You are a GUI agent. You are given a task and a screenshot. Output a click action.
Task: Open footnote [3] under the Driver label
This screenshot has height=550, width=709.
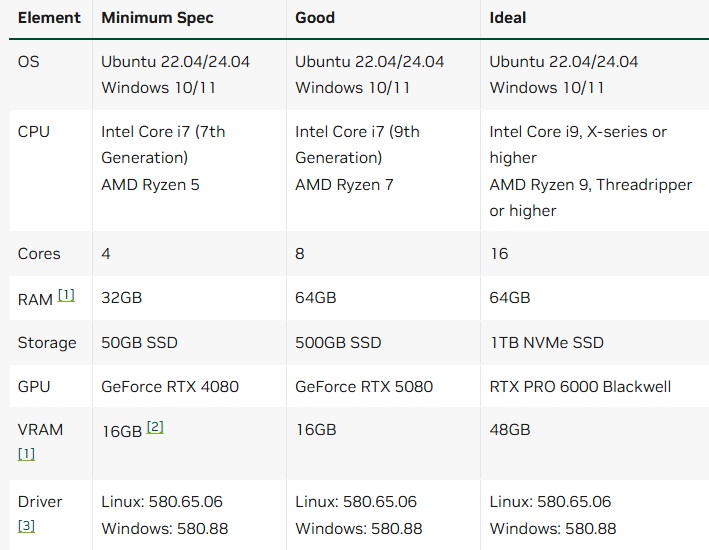pyautogui.click(x=26, y=526)
